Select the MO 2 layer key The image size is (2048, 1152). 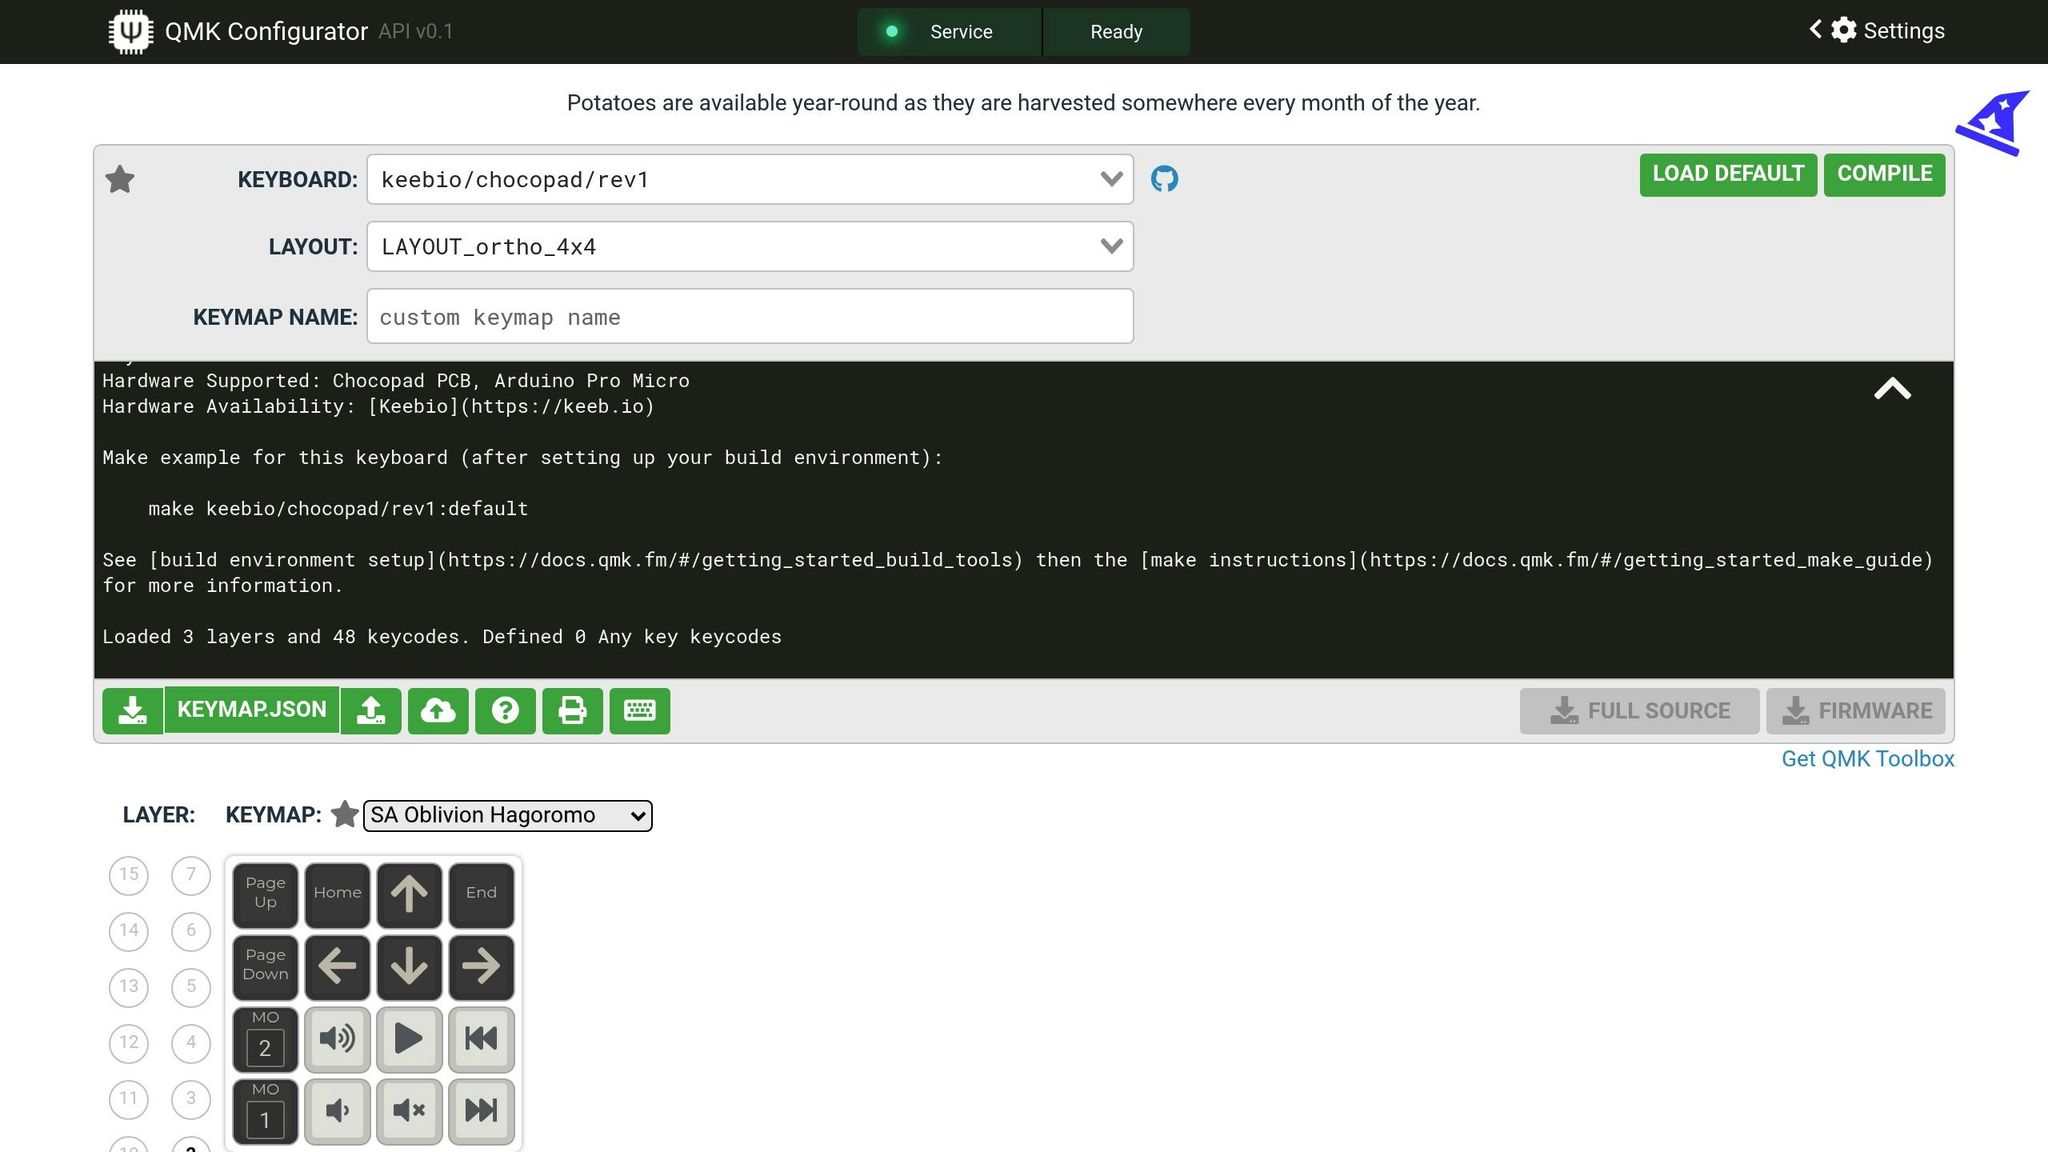[265, 1038]
